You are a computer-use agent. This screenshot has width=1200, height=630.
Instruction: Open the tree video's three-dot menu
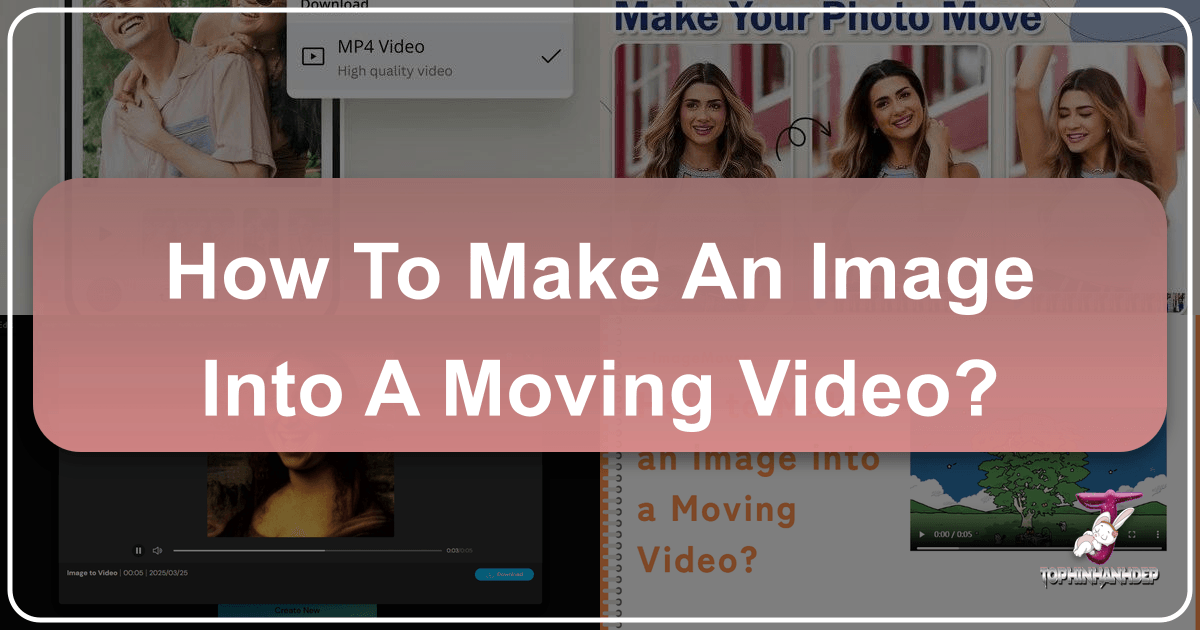1155,535
